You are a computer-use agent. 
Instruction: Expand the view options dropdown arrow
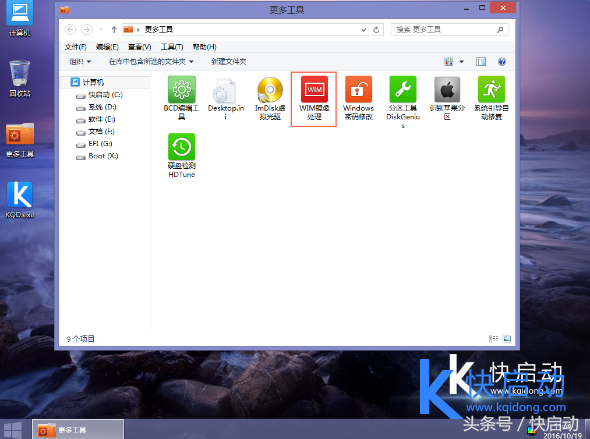pyautogui.click(x=461, y=61)
